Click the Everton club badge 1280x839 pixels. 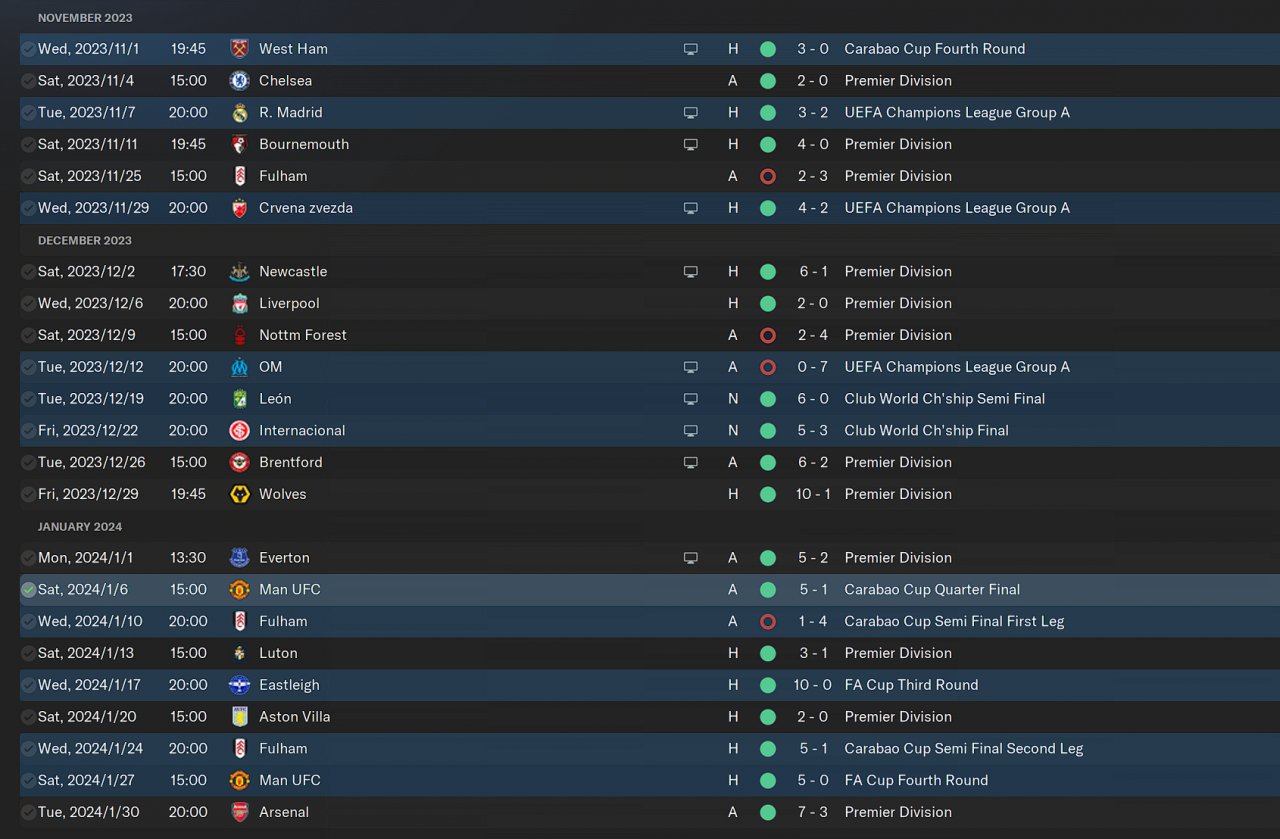(x=239, y=558)
